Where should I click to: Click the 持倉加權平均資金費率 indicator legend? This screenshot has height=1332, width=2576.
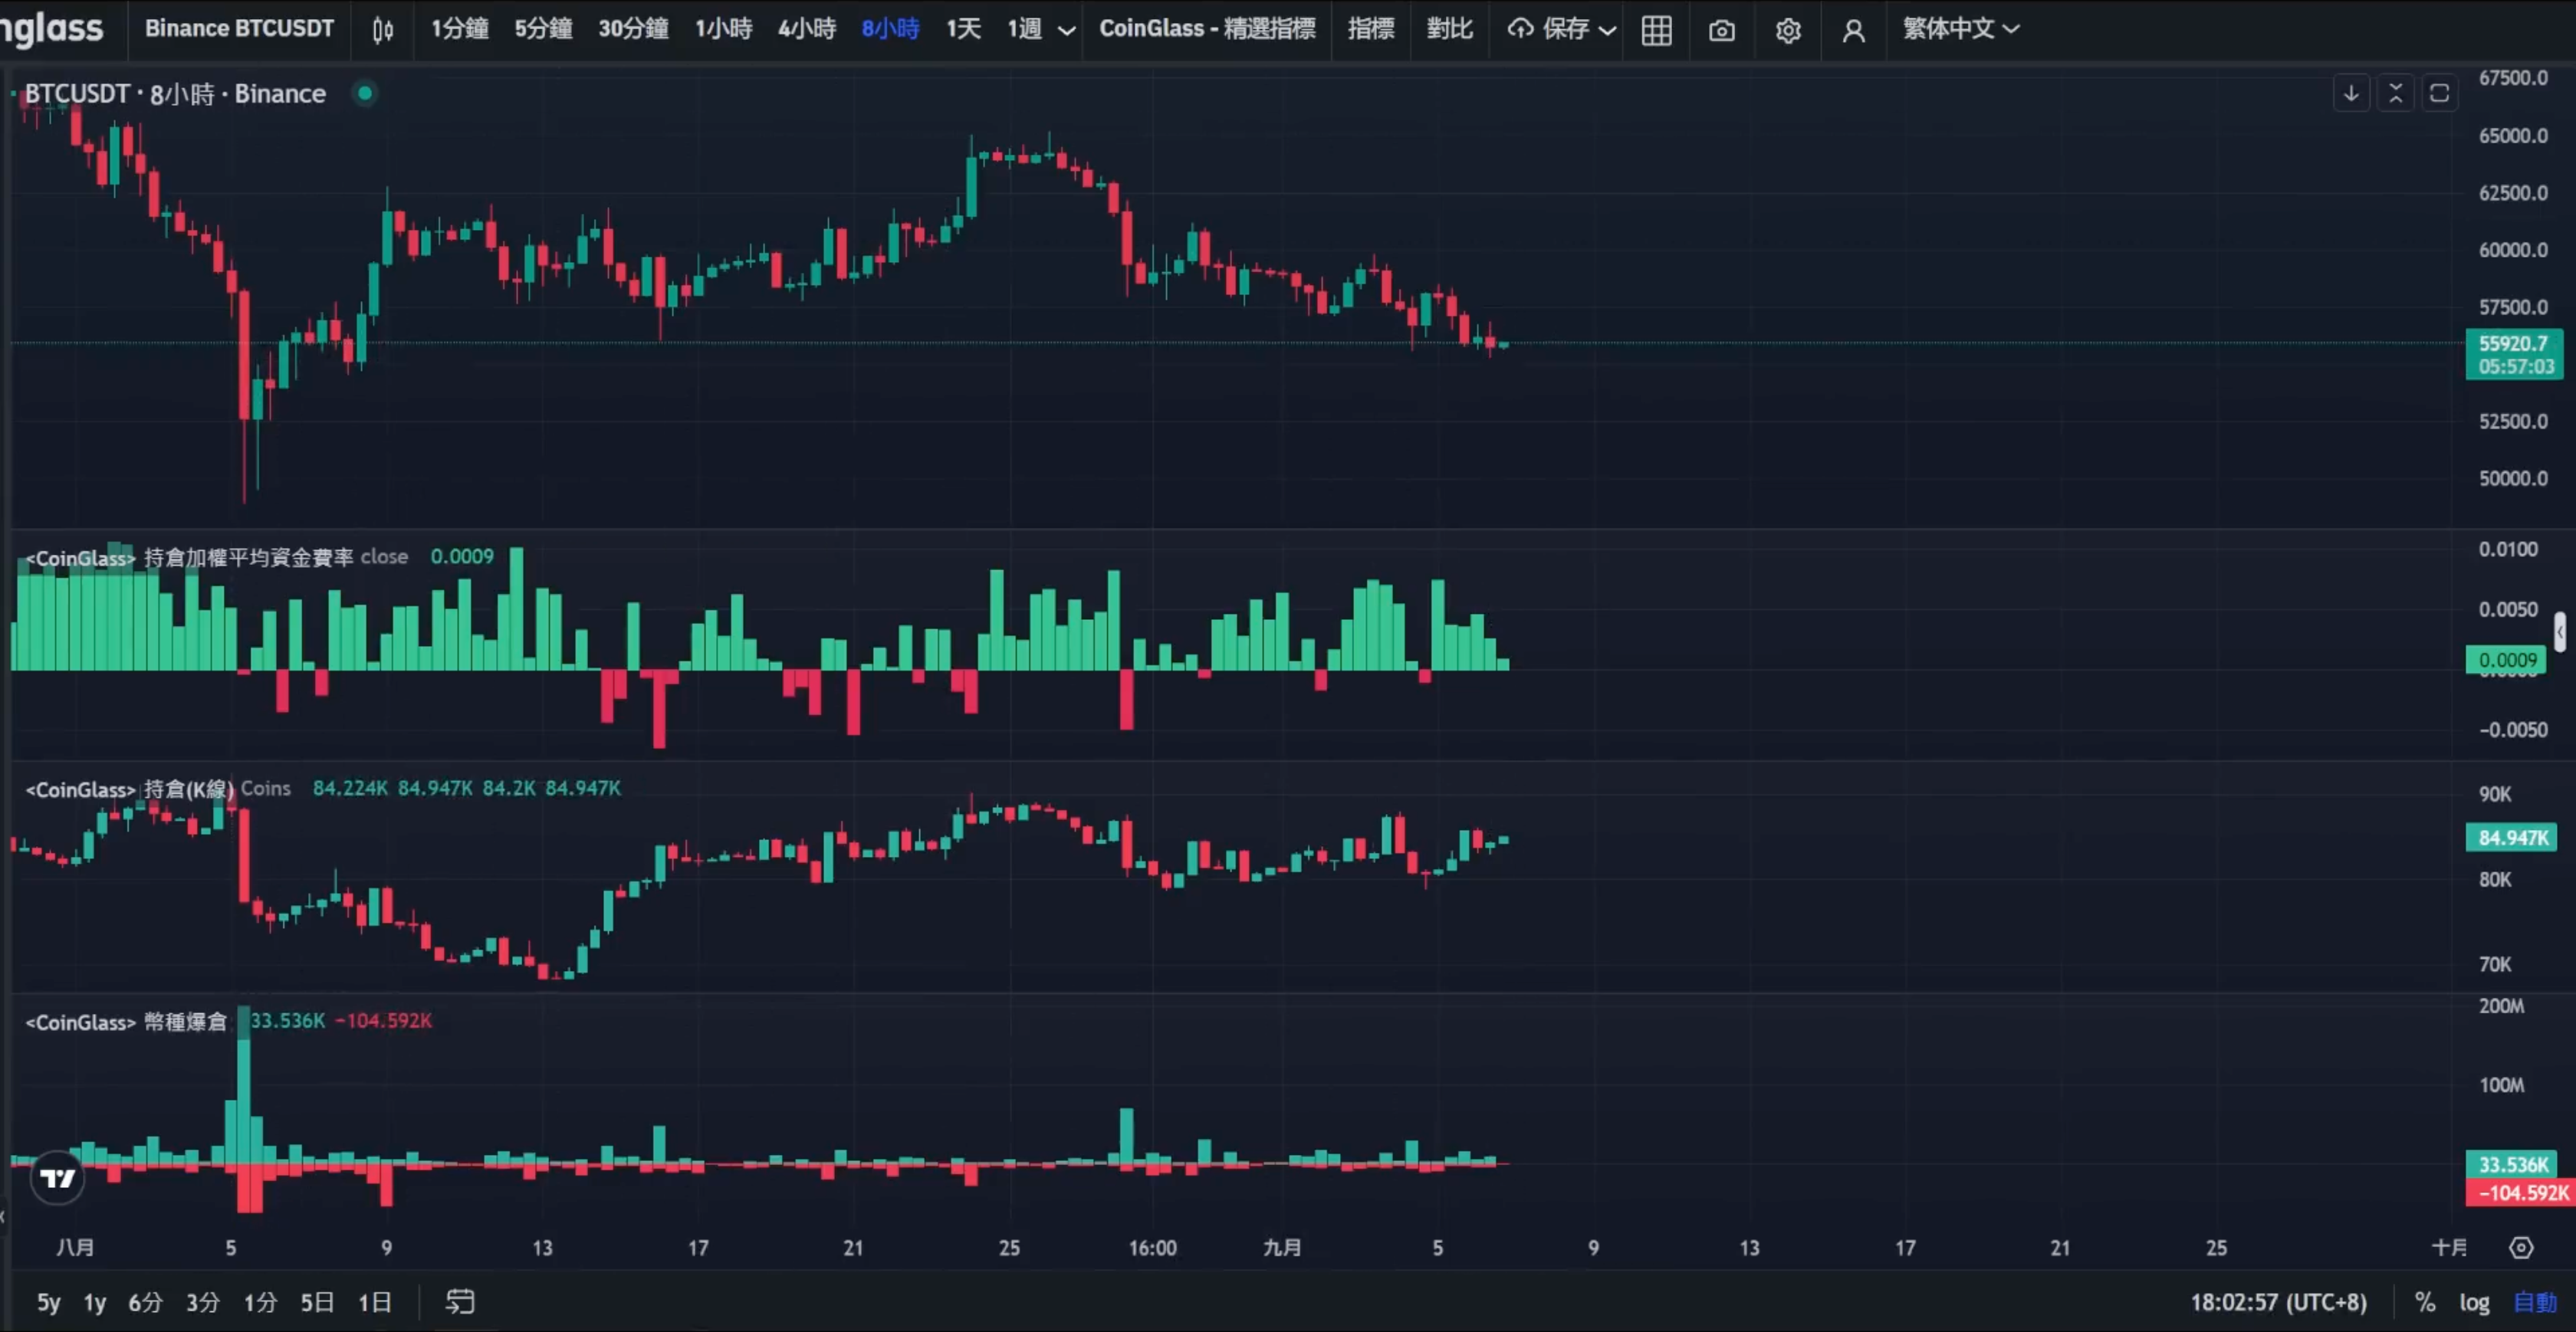[x=248, y=557]
